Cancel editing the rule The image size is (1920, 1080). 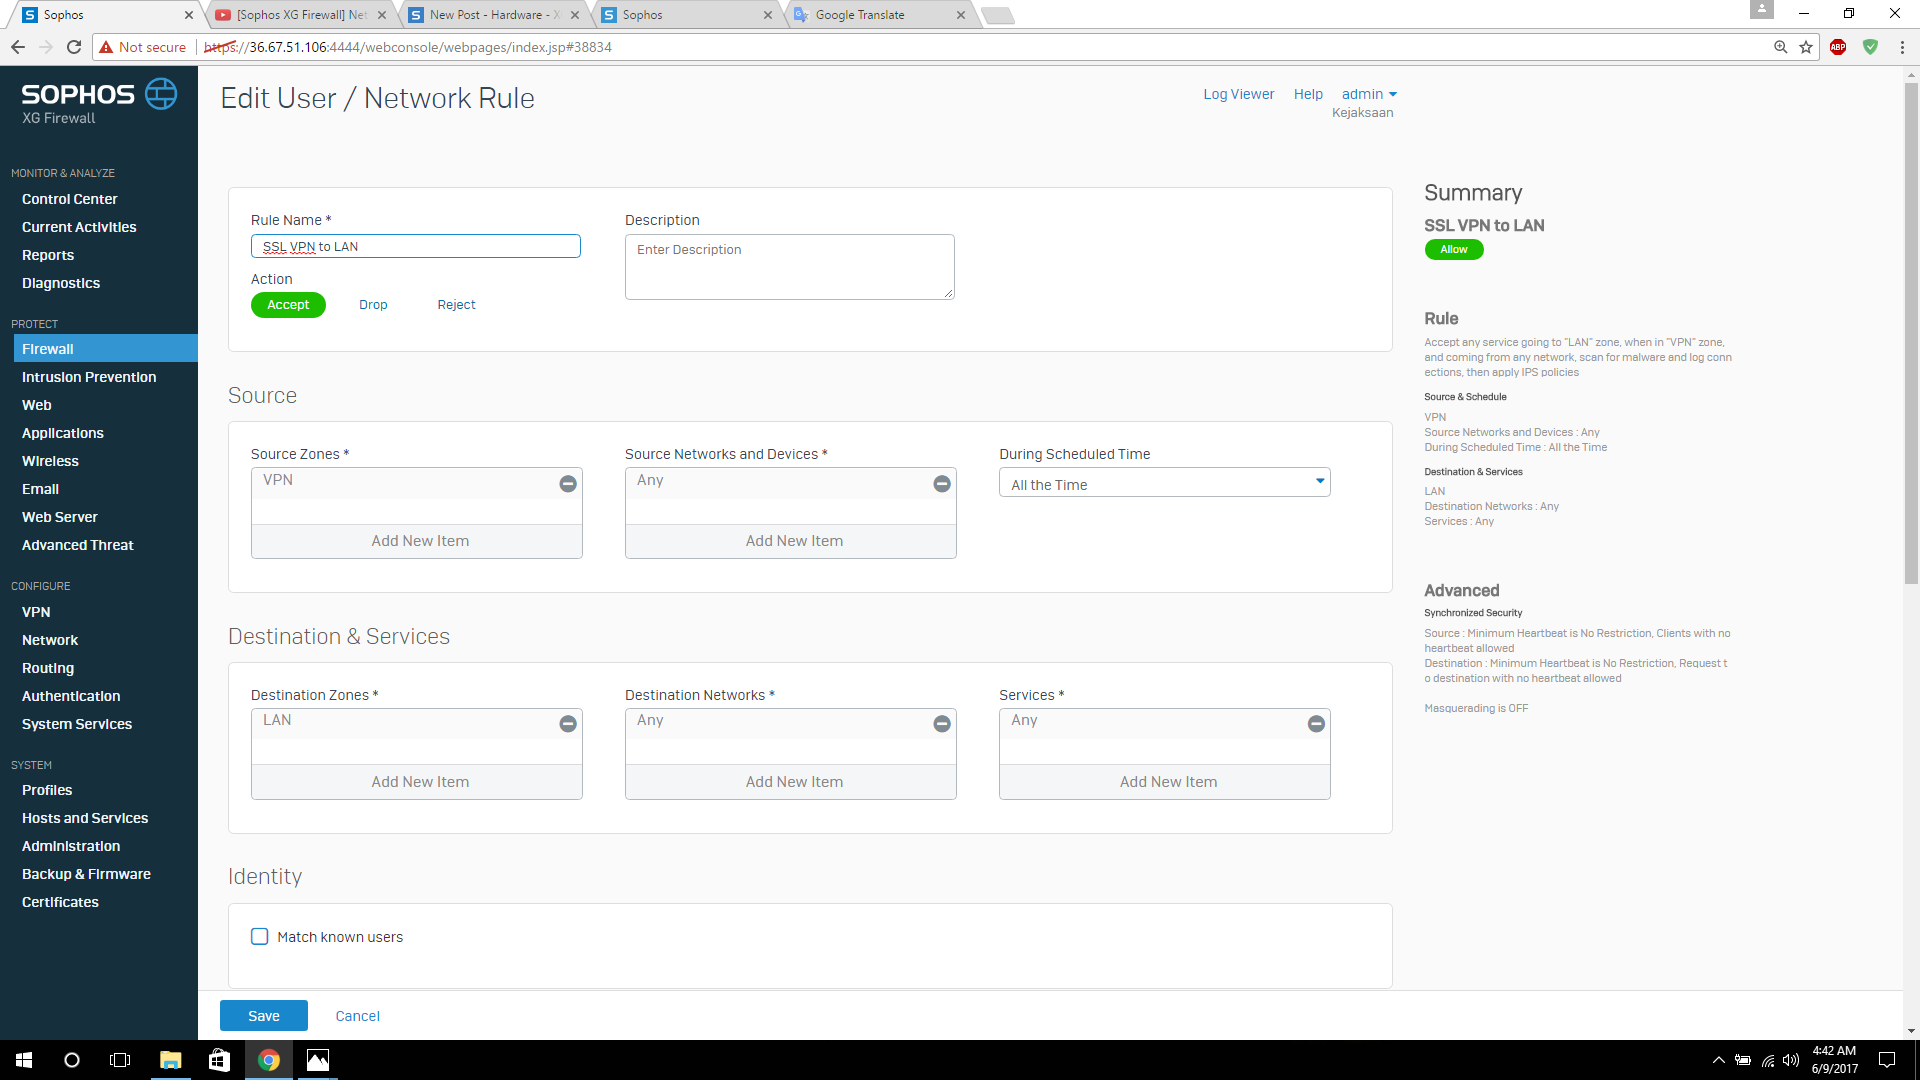pyautogui.click(x=357, y=1016)
